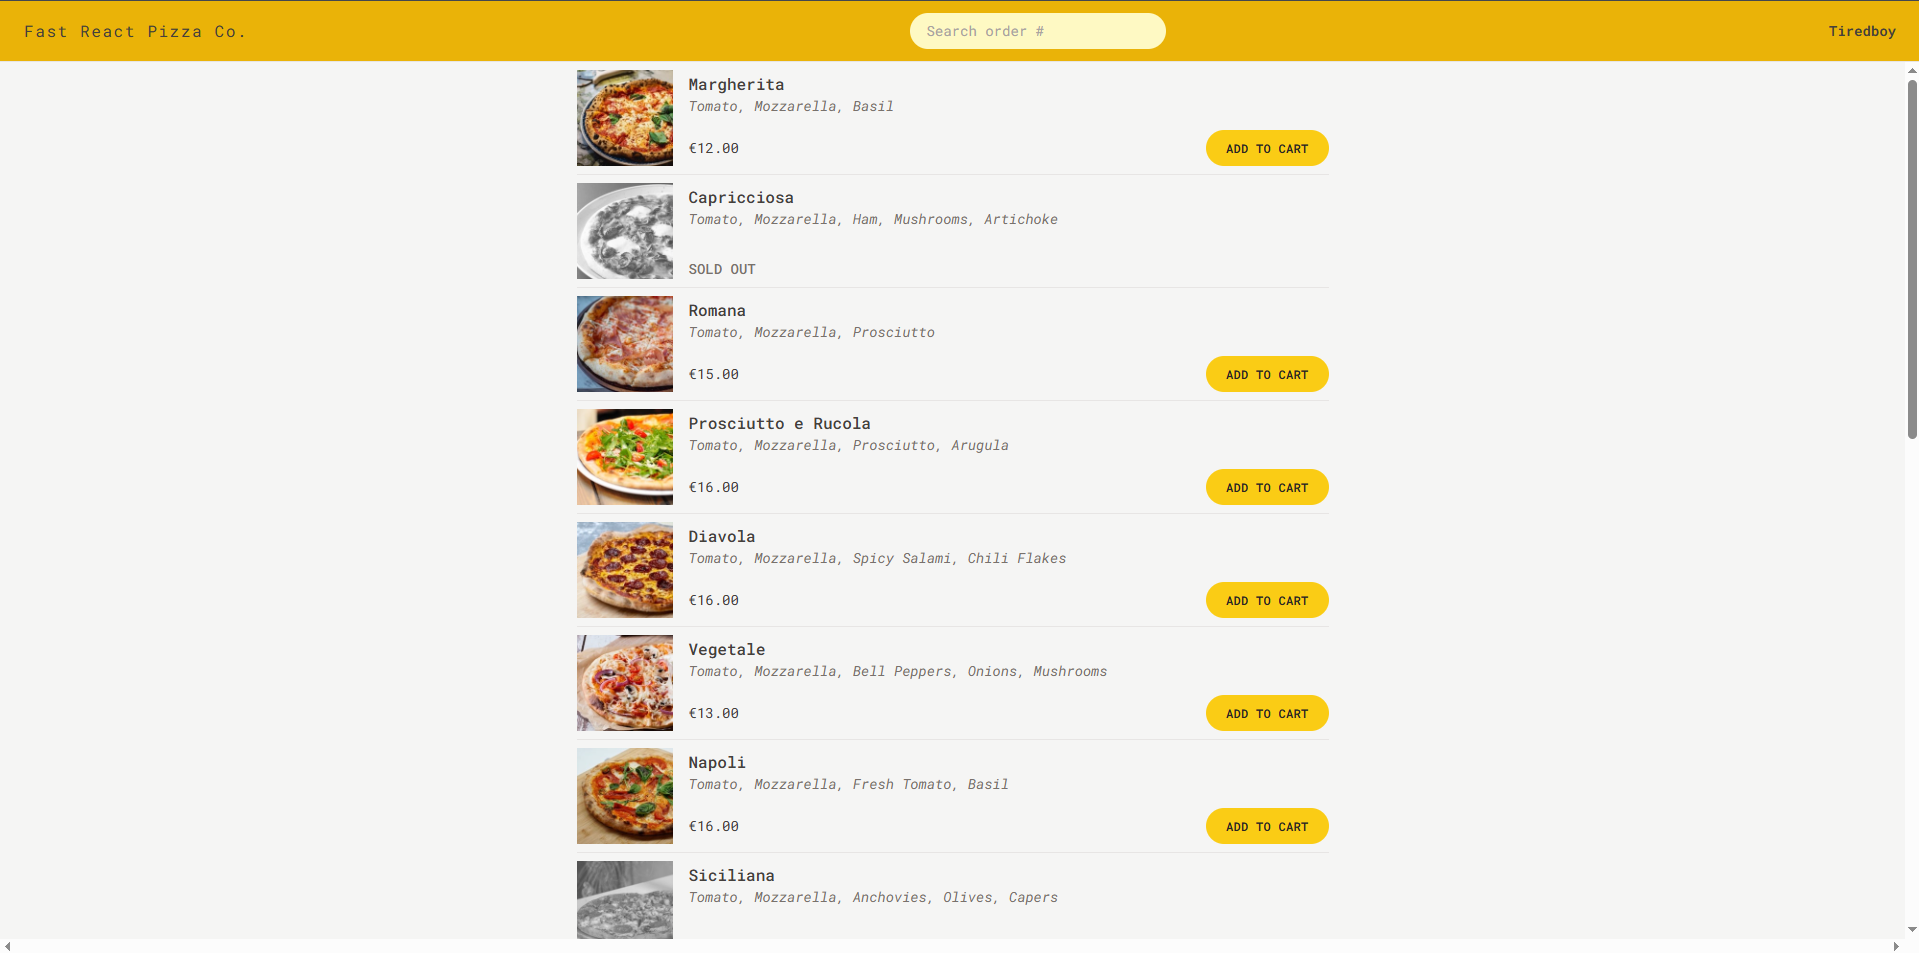Click the Tiredboy username
The image size is (1919, 953).
tap(1861, 31)
